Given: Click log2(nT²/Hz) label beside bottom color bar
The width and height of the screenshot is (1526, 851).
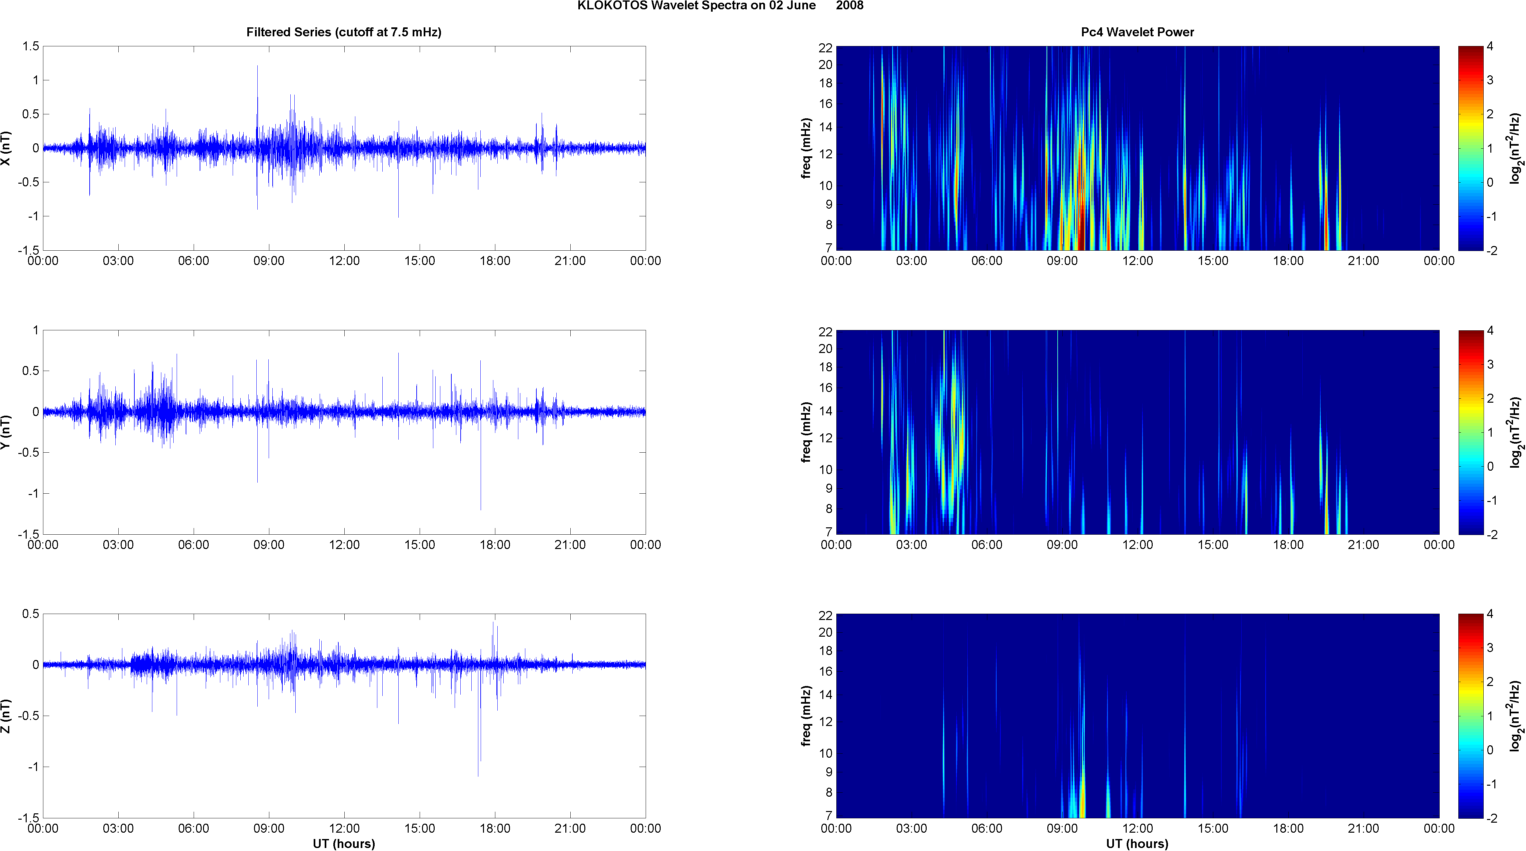Looking at the screenshot, I should (x=1517, y=716).
